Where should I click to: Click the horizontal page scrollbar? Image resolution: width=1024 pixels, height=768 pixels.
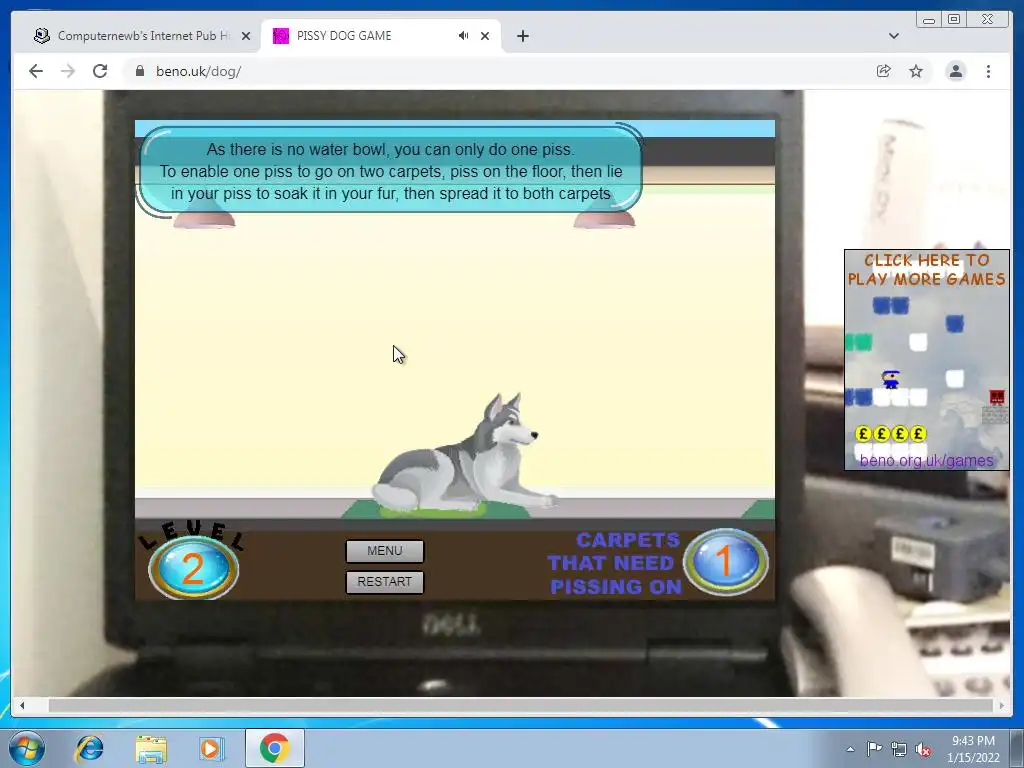point(520,705)
